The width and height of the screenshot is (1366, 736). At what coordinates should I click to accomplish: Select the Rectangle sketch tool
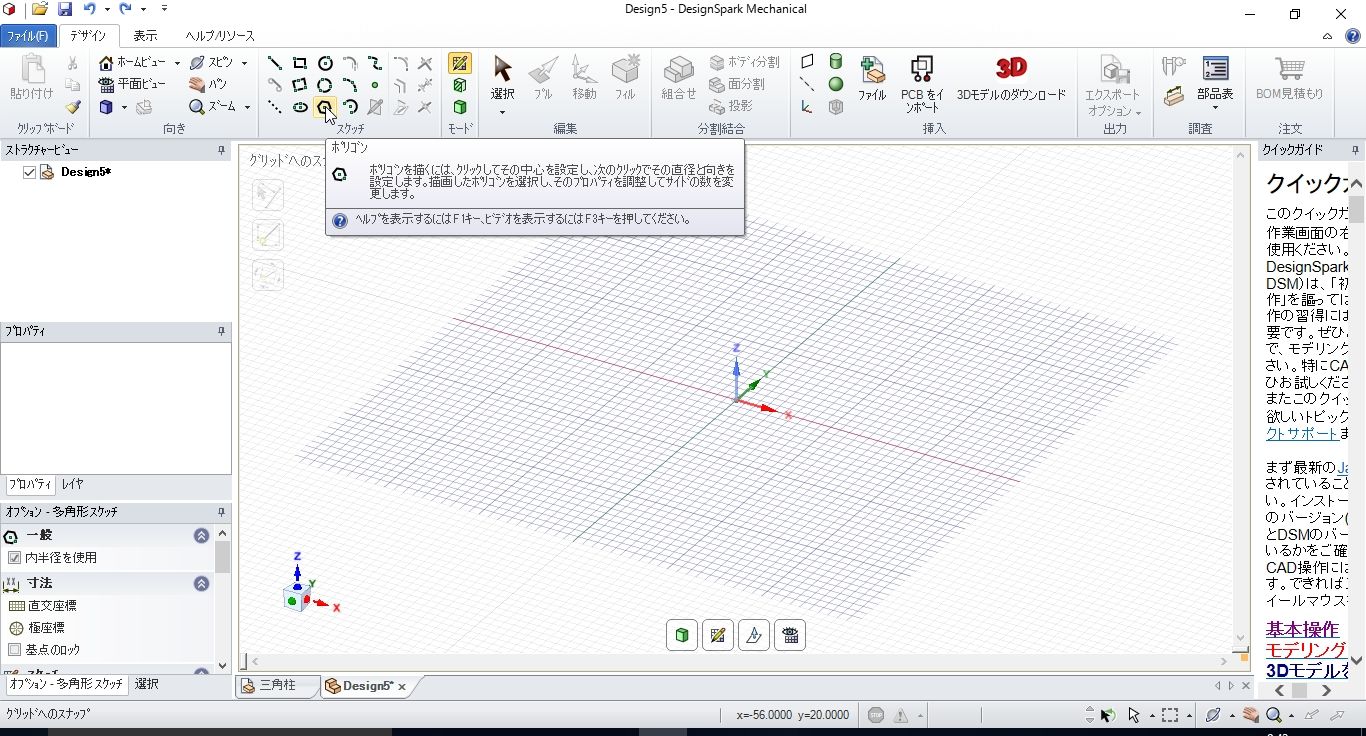(x=299, y=63)
